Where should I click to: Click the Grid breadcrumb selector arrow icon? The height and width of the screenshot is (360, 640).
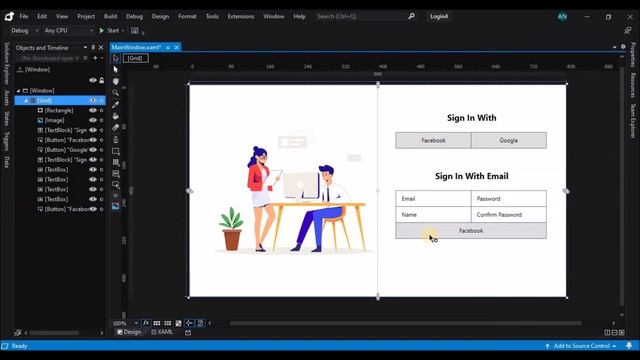tap(116, 58)
